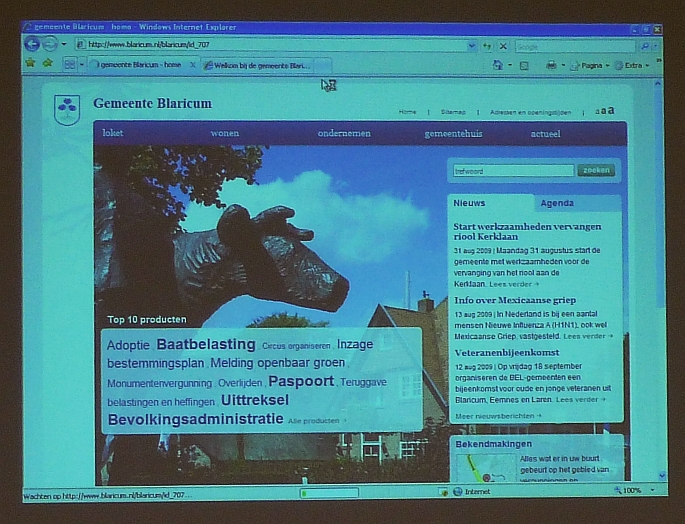
Task: Expand the address bar history dropdown
Action: coord(472,45)
